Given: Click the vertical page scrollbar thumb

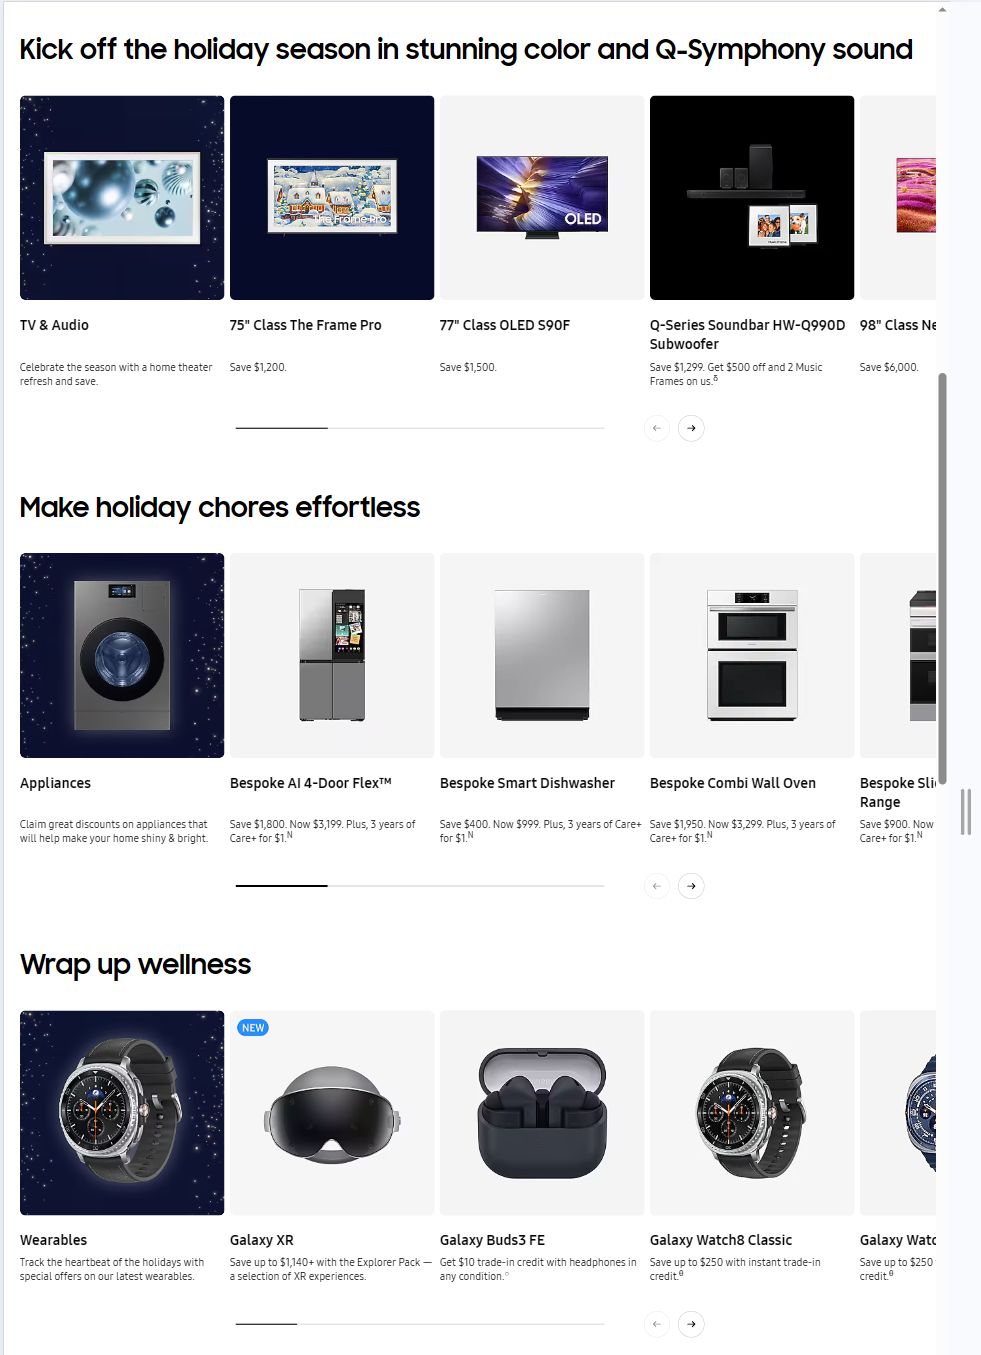Looking at the screenshot, I should pos(942,579).
